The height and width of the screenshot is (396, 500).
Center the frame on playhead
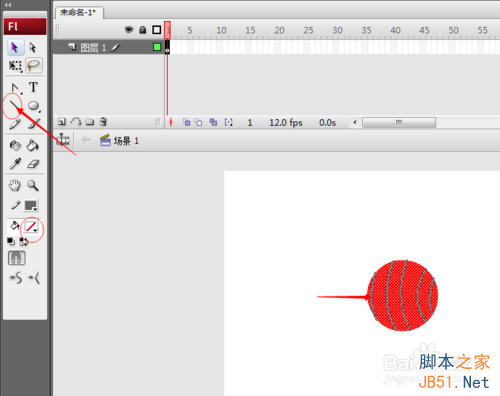pos(171,122)
